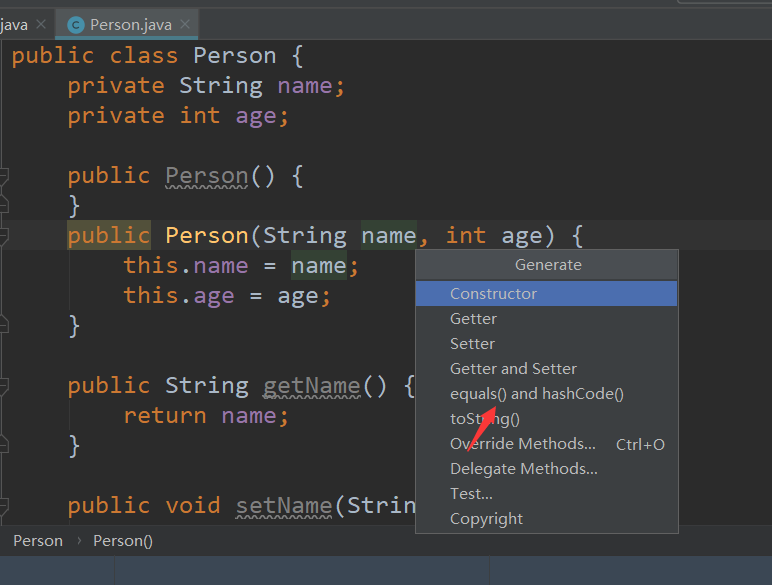Select Delegate Methods... option
This screenshot has width=772, height=585.
[x=523, y=468]
